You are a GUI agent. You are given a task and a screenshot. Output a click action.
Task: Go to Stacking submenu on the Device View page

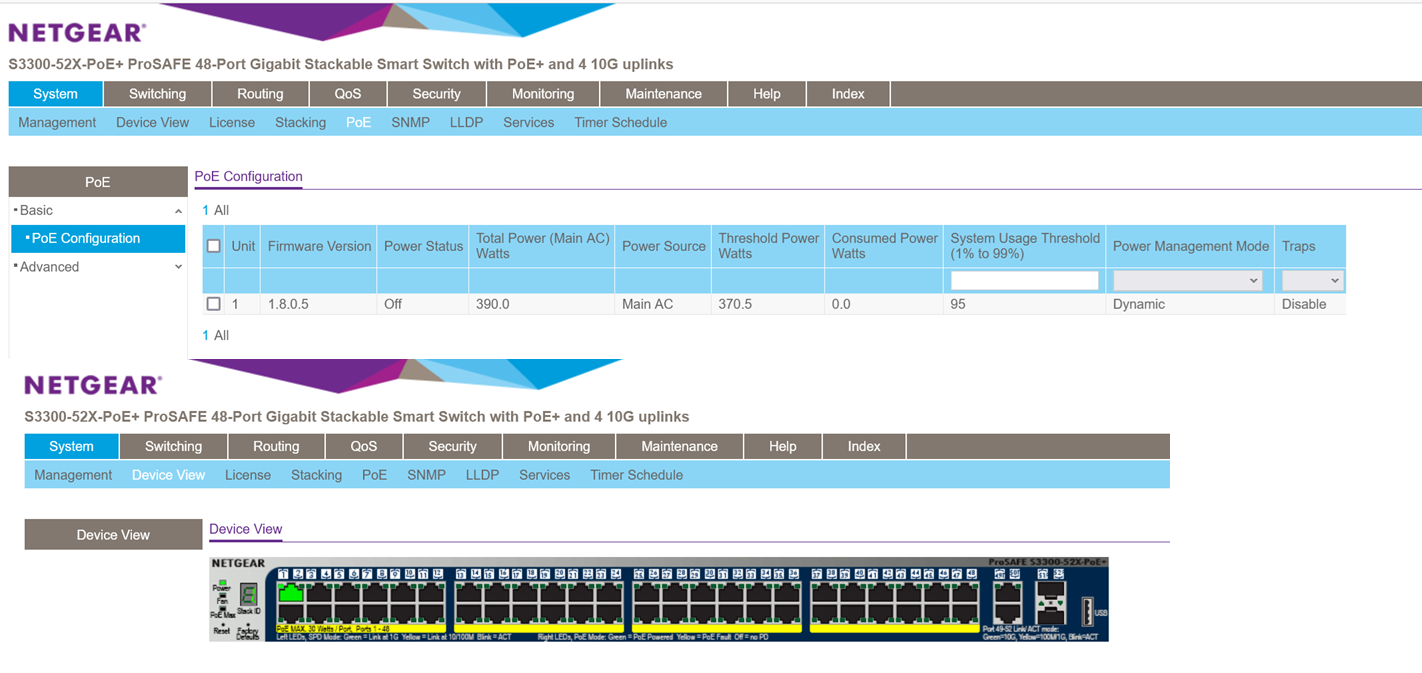(317, 475)
